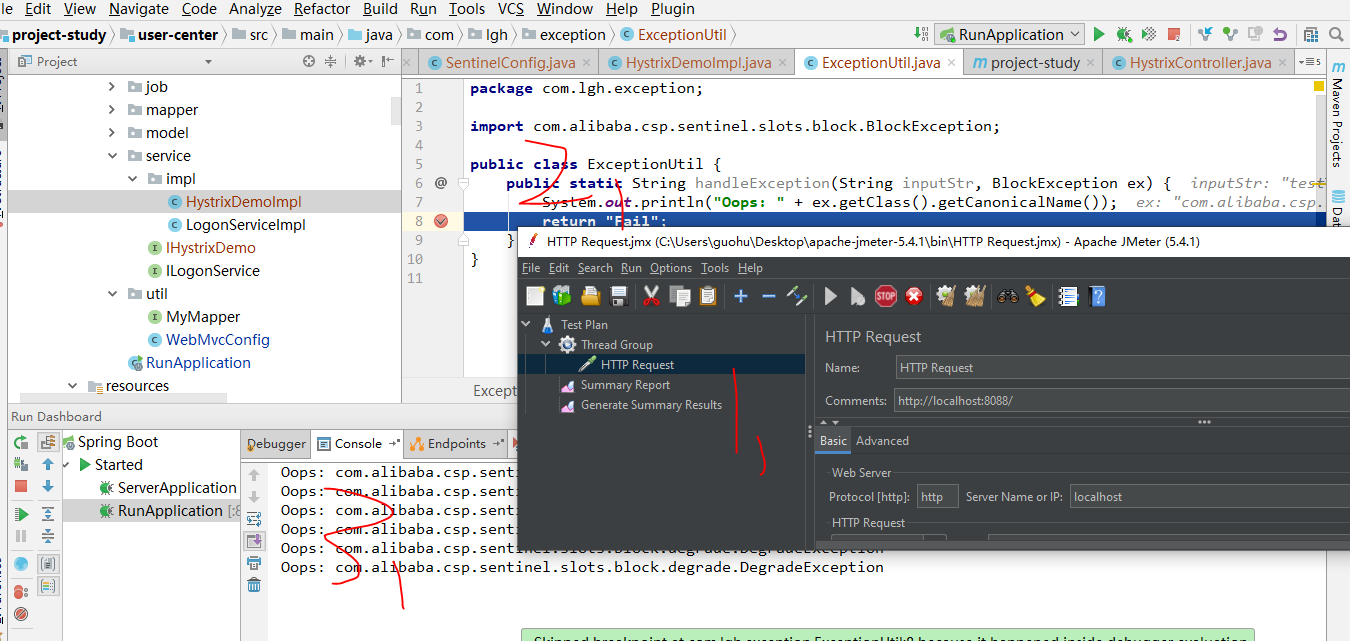This screenshot has height=641, width=1350.
Task: Click the JMeter Remove minus icon
Action: pos(769,296)
